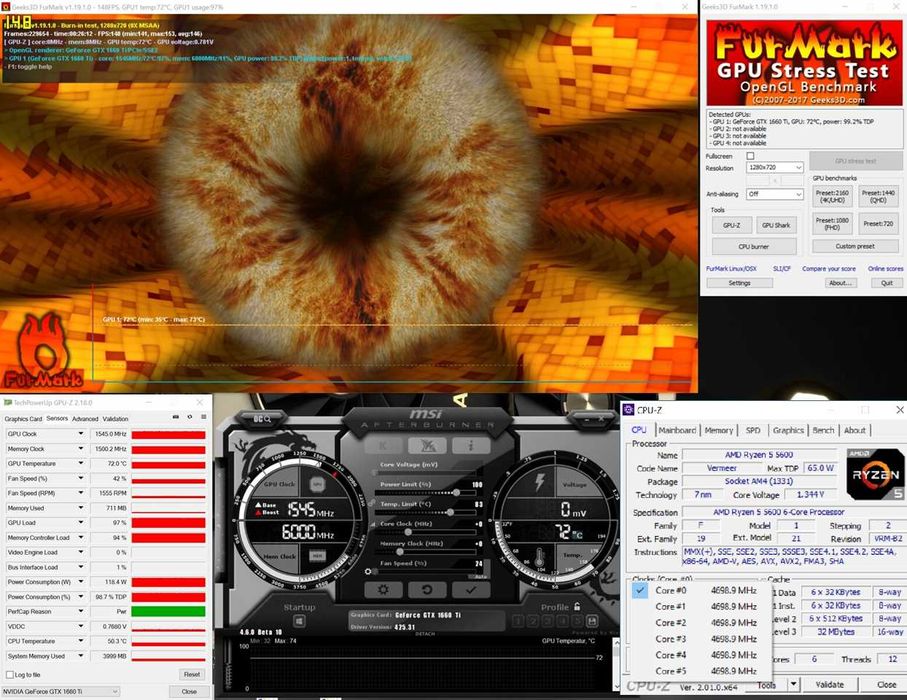Click lightning bolt icon in right gauge
This screenshot has height=700, width=907.
click(x=539, y=482)
